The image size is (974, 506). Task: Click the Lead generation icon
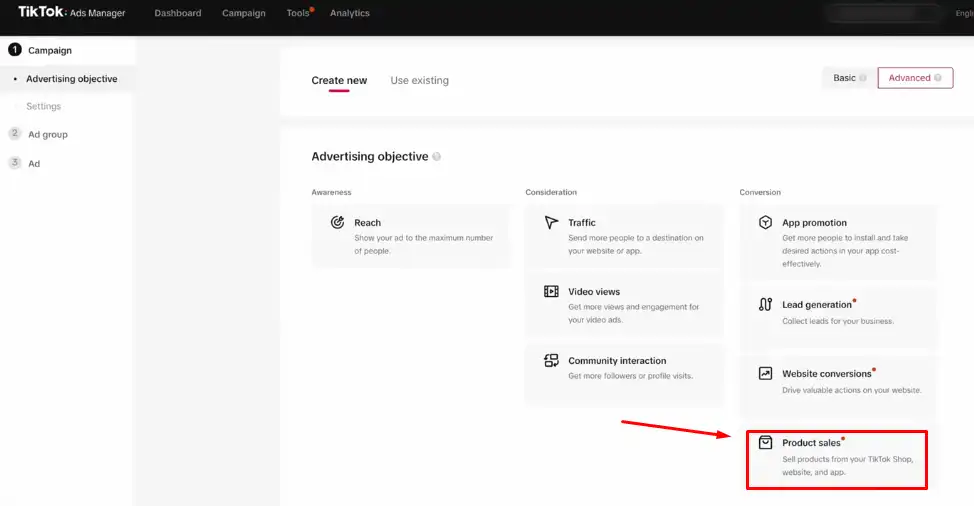click(765, 304)
